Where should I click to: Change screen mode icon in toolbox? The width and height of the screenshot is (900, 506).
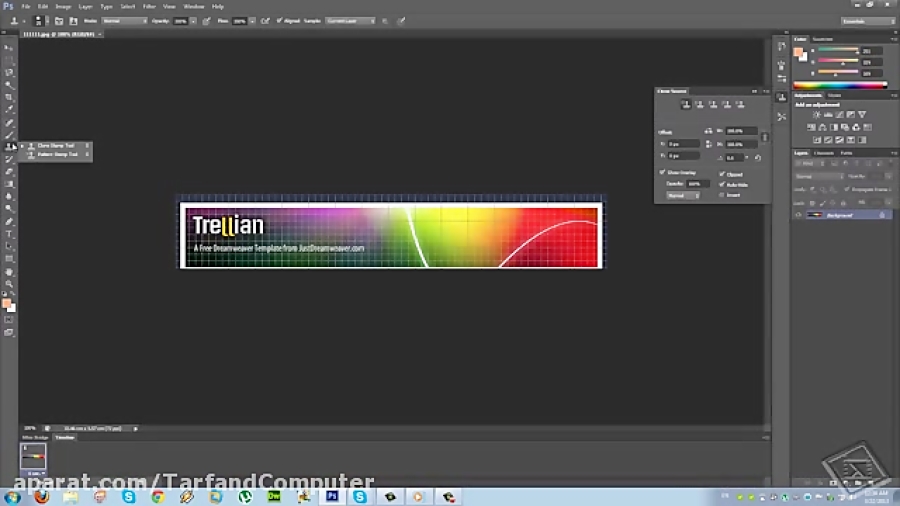(9, 332)
